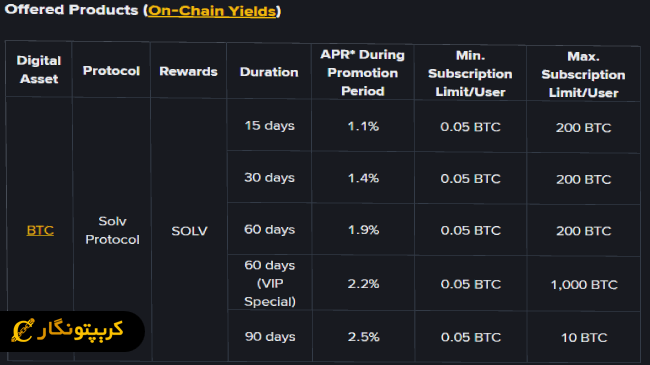The image size is (650, 365).
Task: Click the Max. Subscription Limit/User header
Action: [x=583, y=74]
